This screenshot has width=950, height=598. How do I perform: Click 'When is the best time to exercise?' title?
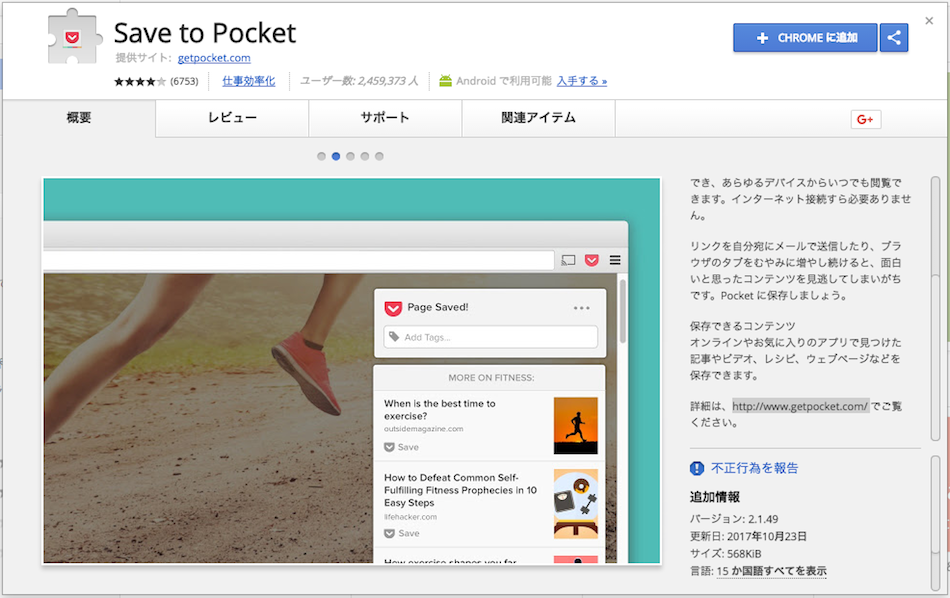tap(440, 410)
